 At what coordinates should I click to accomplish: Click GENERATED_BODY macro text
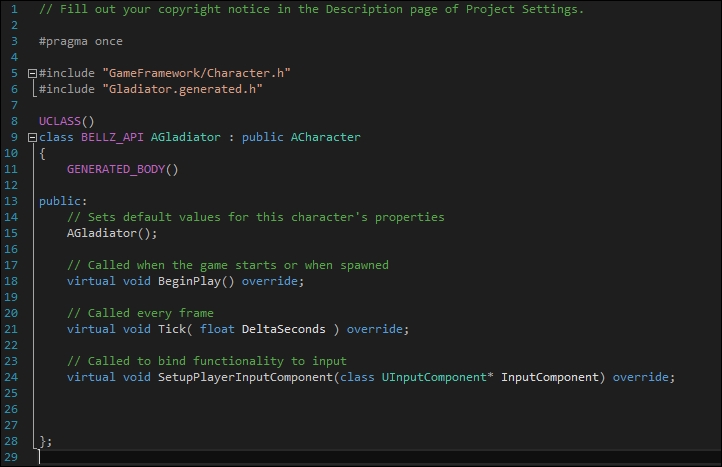coord(116,169)
